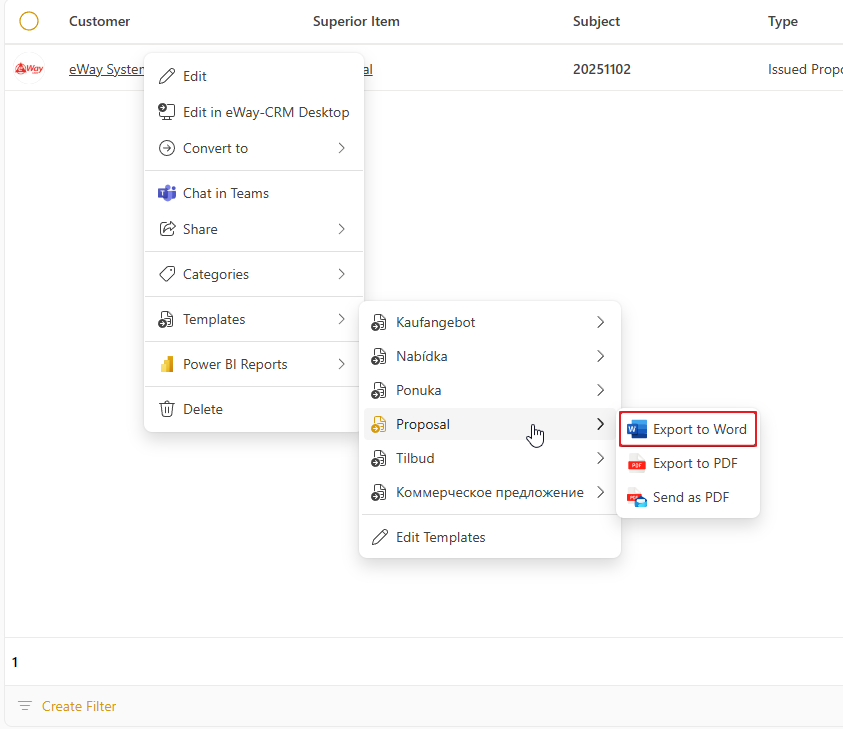This screenshot has height=731, width=843.
Task: Click the Microsoft Teams icon in context menu
Action: coord(167,194)
